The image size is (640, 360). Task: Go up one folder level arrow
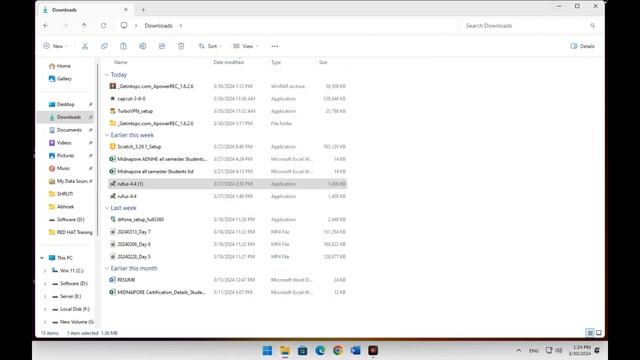[x=84, y=25]
